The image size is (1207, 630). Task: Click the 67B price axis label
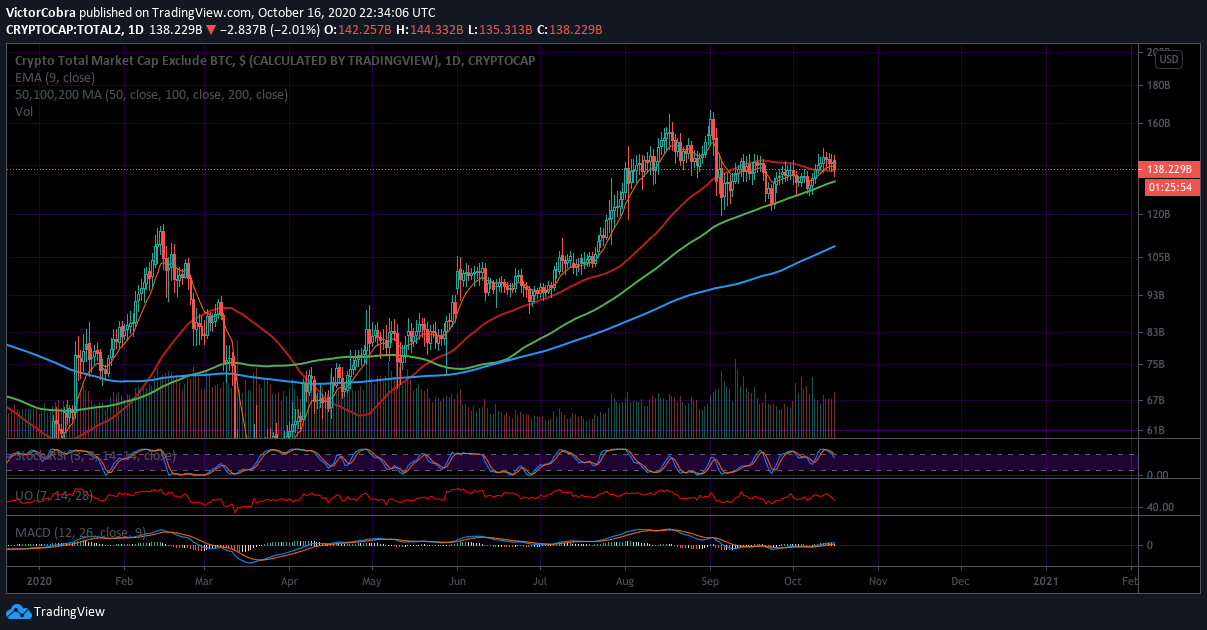(1155, 401)
